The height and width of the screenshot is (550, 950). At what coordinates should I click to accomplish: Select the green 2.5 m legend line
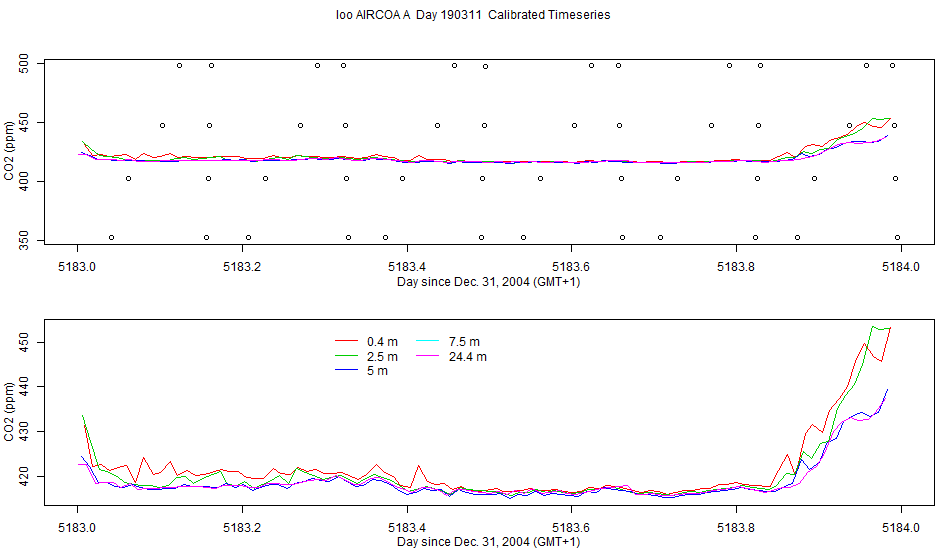pyautogui.click(x=347, y=356)
